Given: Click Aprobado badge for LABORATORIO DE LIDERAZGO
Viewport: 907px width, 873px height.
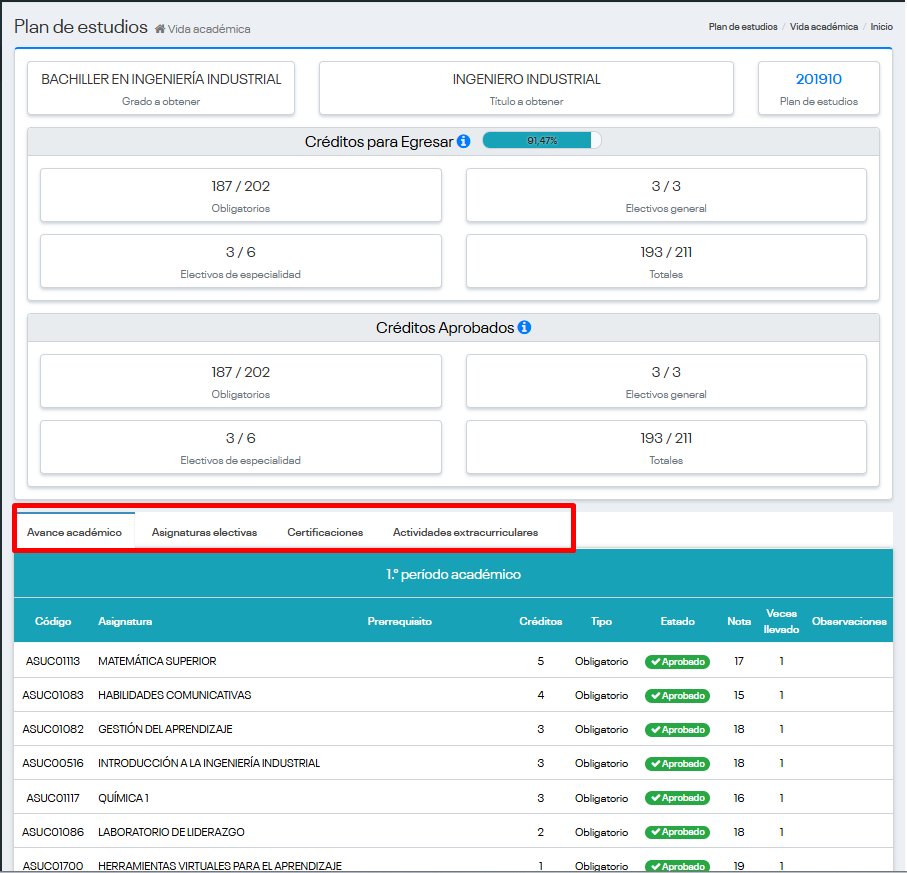Looking at the screenshot, I should 677,832.
